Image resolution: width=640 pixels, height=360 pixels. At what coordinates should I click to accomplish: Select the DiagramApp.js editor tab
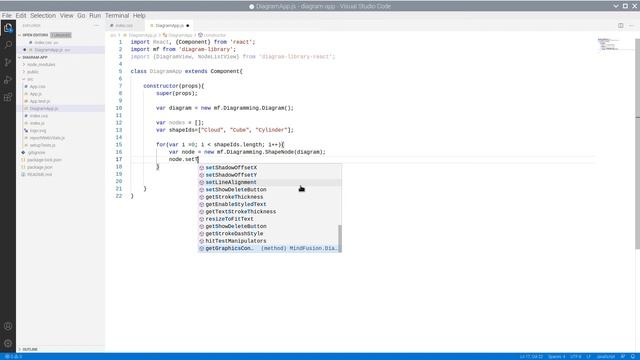coord(169,25)
